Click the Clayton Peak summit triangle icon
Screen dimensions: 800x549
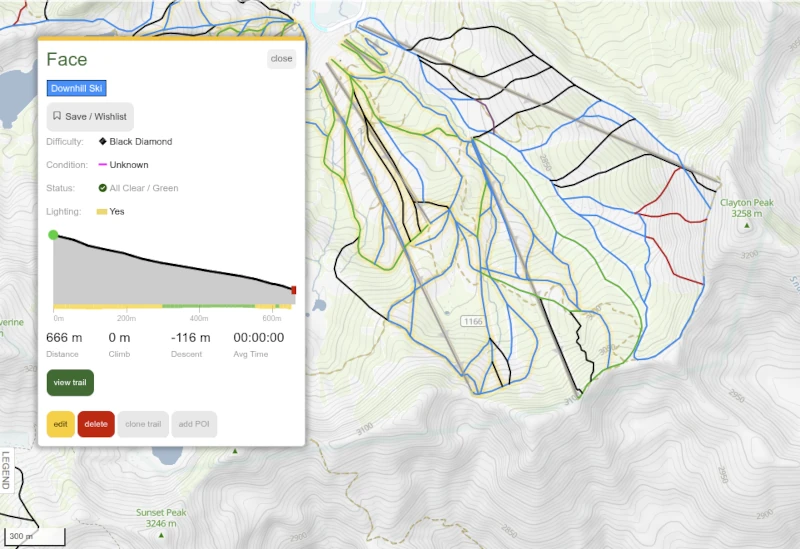pyautogui.click(x=747, y=225)
